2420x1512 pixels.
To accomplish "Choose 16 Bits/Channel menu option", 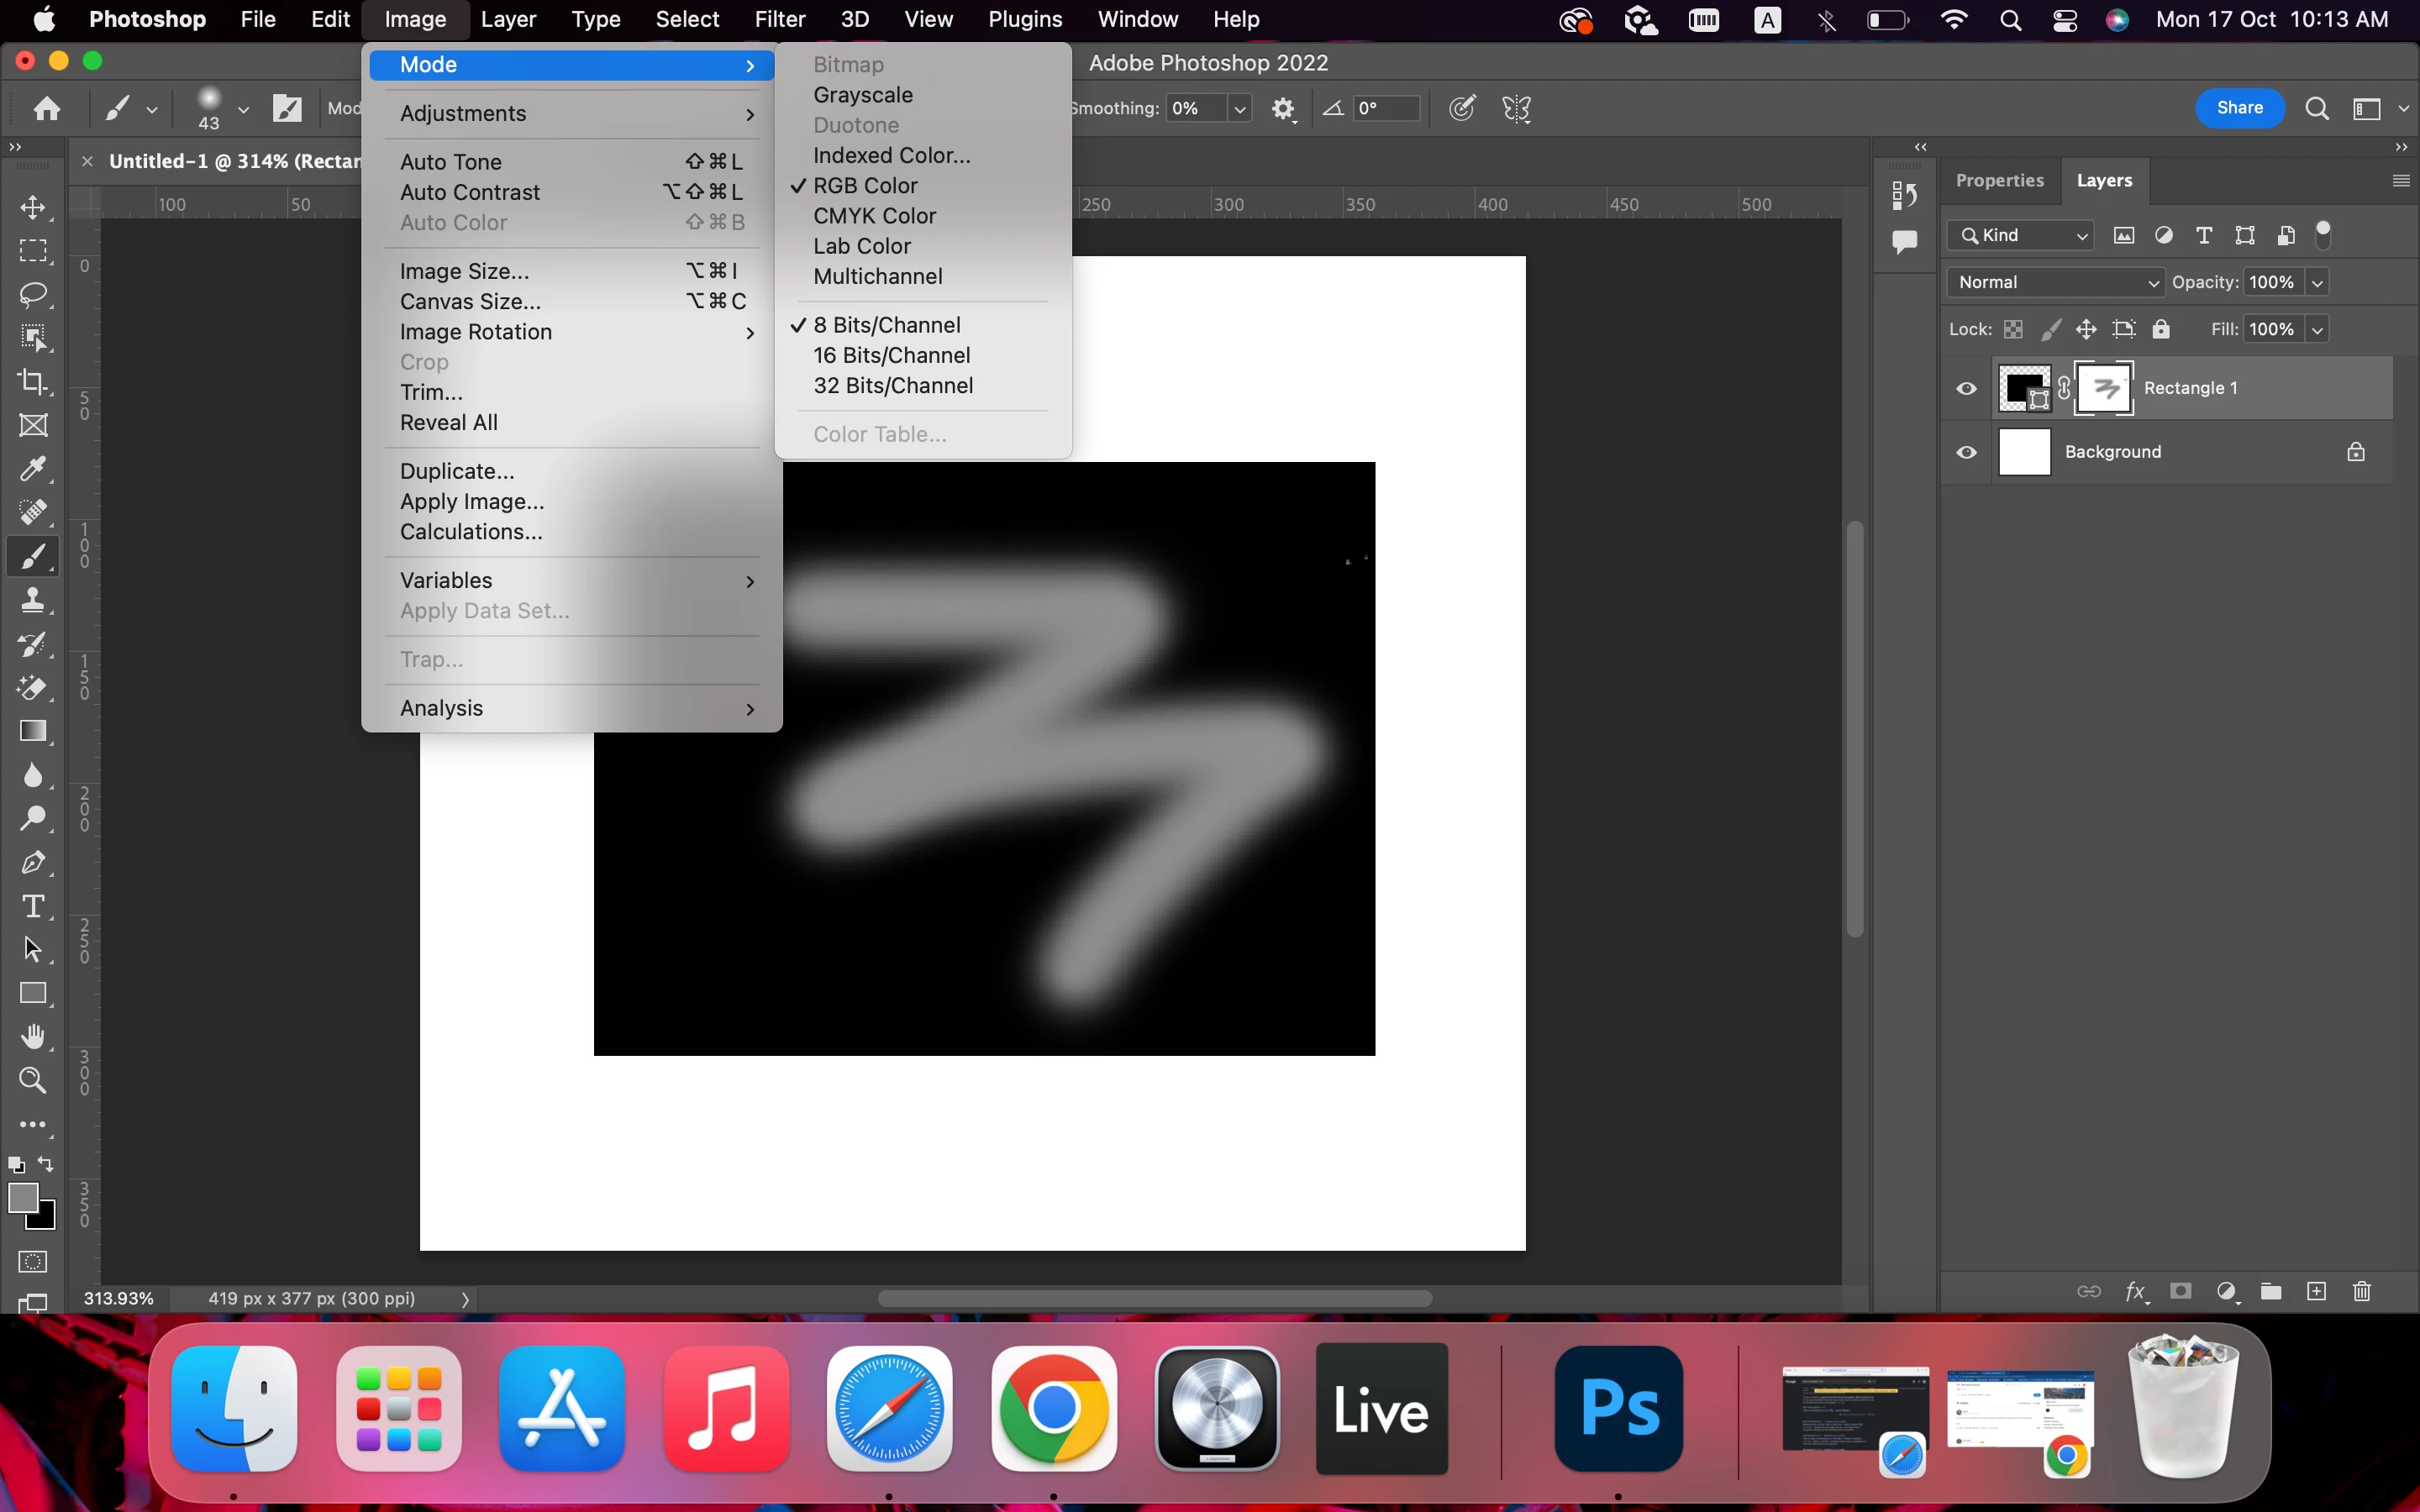I will pyautogui.click(x=892, y=355).
